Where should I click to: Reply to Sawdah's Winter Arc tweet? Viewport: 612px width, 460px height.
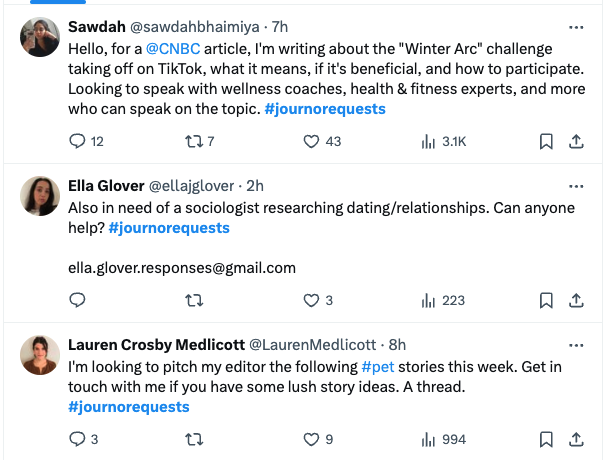click(77, 142)
